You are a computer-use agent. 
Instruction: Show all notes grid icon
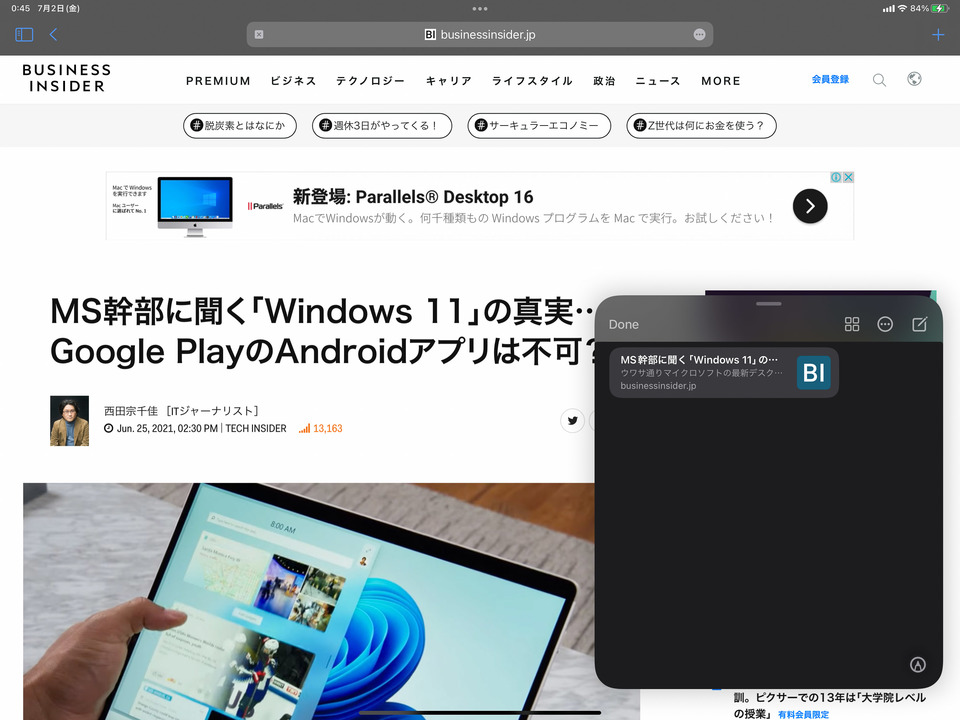click(852, 324)
